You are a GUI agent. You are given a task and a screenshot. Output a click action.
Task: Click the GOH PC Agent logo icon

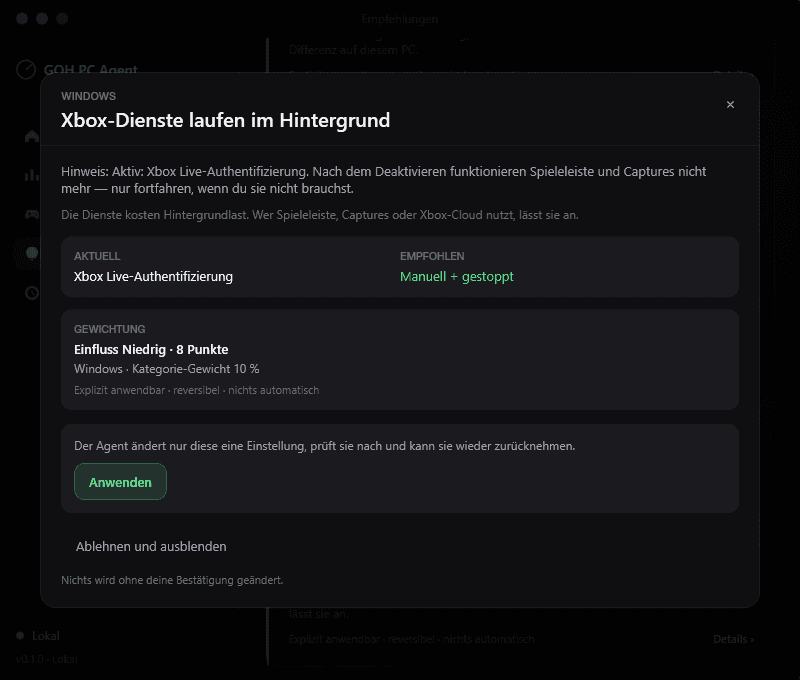[26, 69]
